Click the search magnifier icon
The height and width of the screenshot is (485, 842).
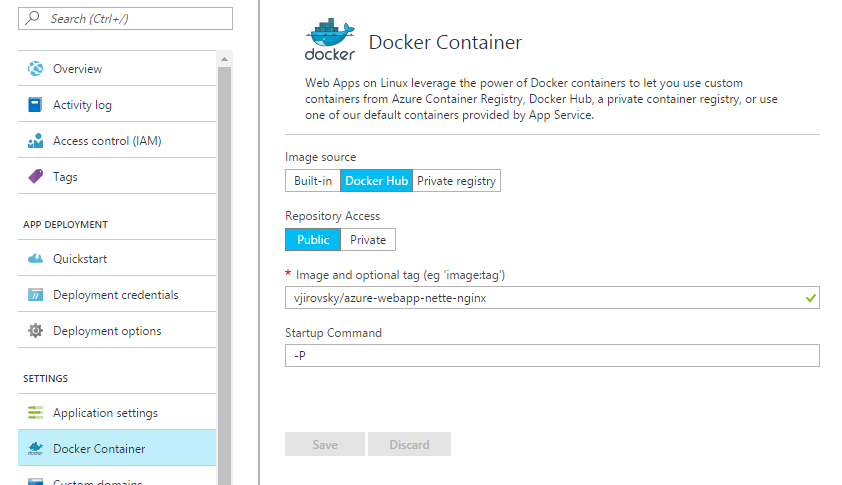coord(32,18)
